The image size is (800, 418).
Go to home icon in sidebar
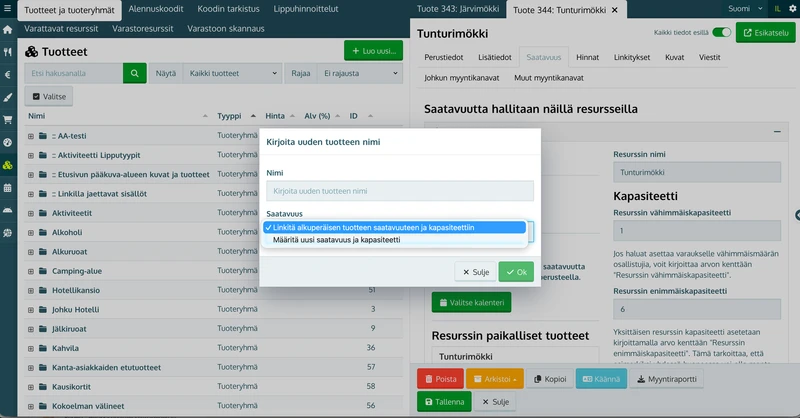coord(8,30)
